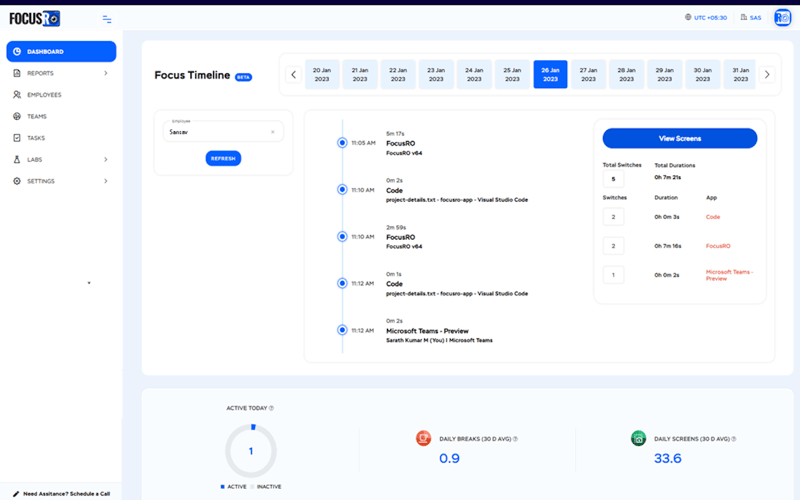The image size is (800, 500).
Task: Click Need Assistance? Schedule a Call link
Action: pyautogui.click(x=66, y=494)
